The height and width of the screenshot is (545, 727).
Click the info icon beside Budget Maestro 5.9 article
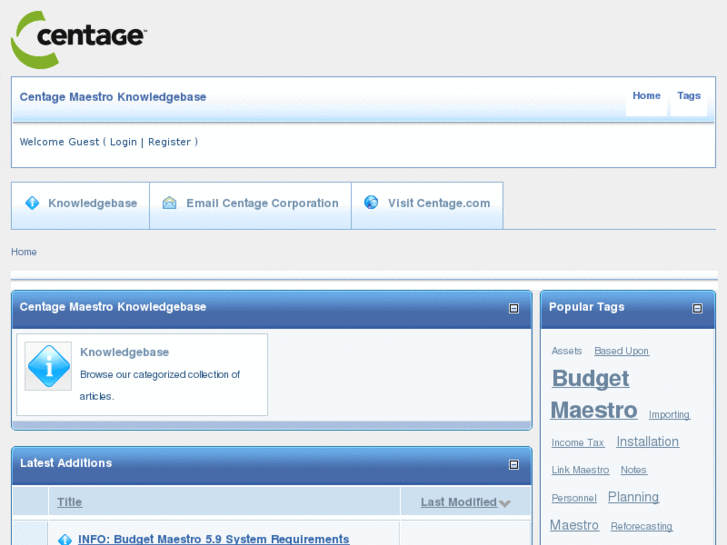pyautogui.click(x=65, y=539)
